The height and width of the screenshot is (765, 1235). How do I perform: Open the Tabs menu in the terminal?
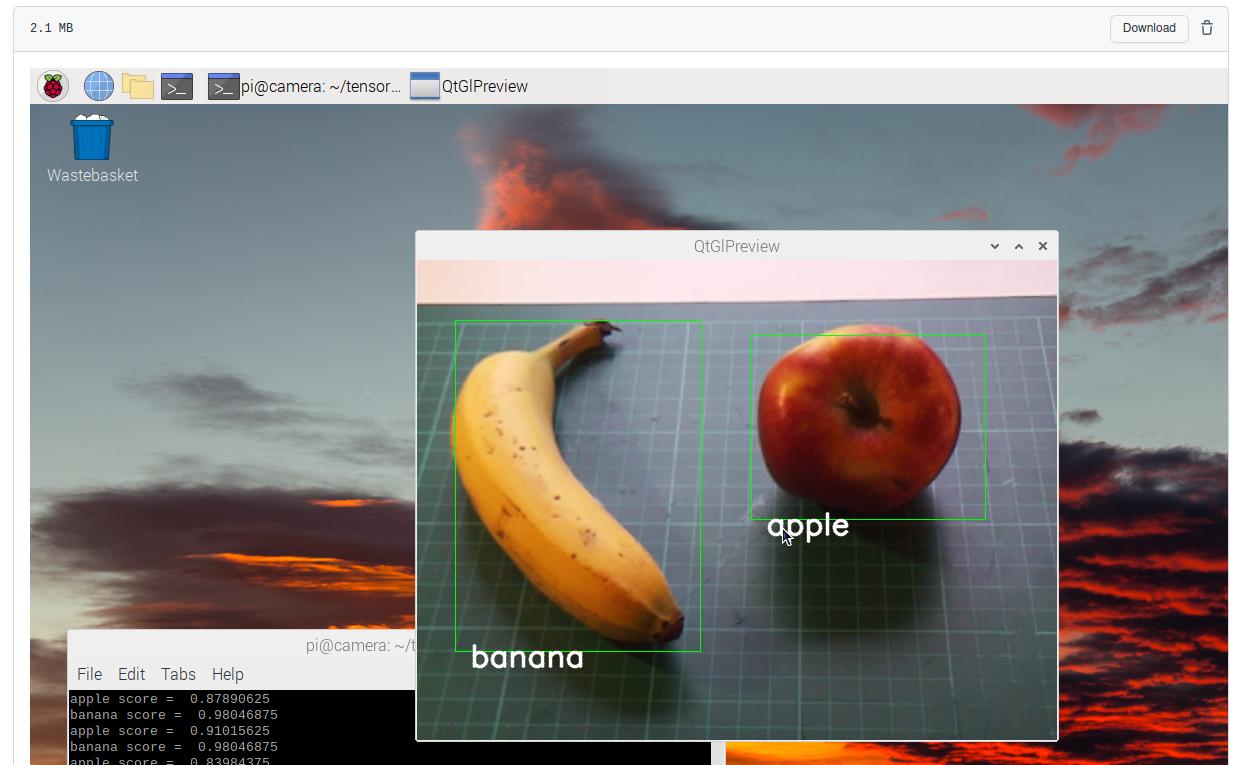click(x=178, y=674)
